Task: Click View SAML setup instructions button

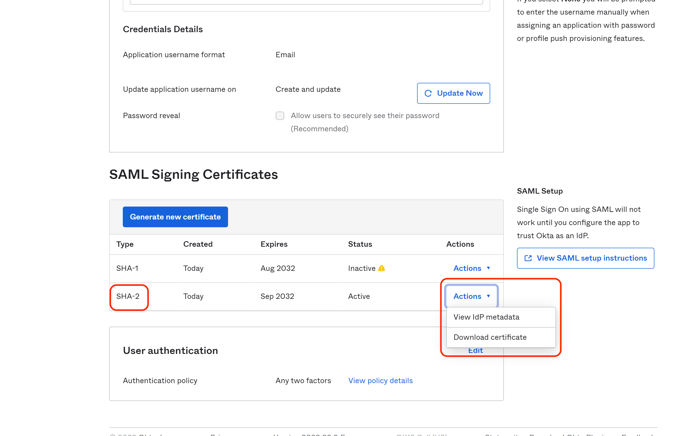Action: point(585,258)
